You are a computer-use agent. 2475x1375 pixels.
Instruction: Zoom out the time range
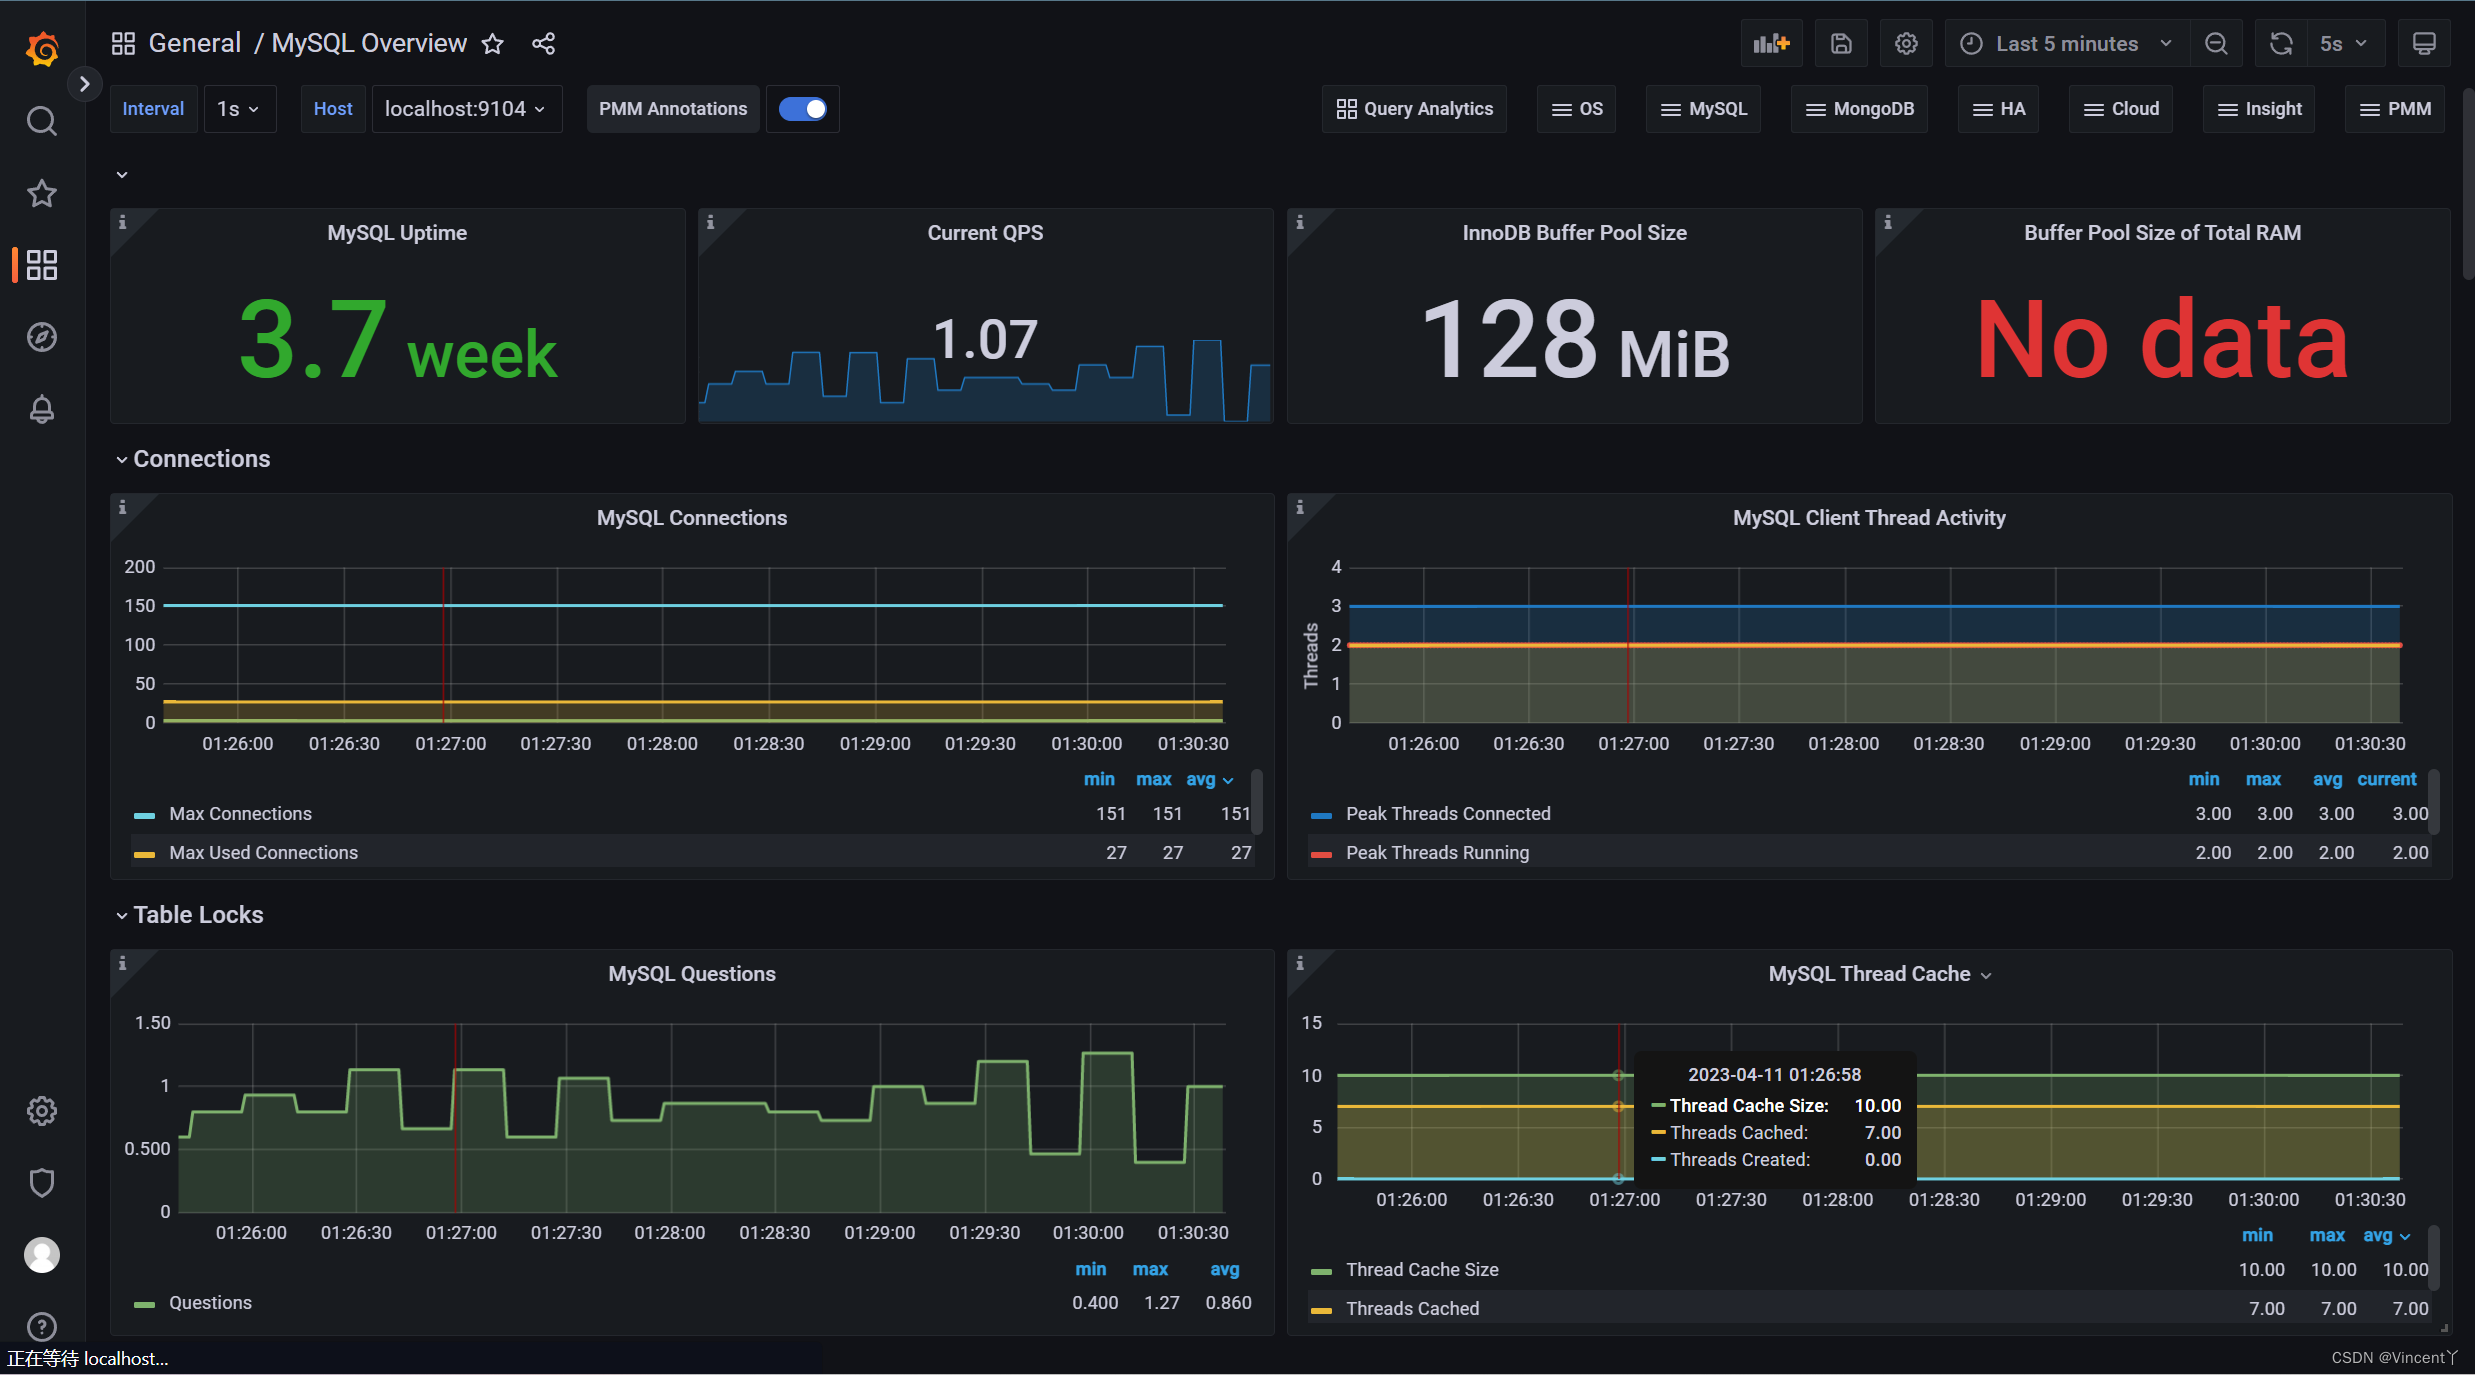coord(2216,44)
